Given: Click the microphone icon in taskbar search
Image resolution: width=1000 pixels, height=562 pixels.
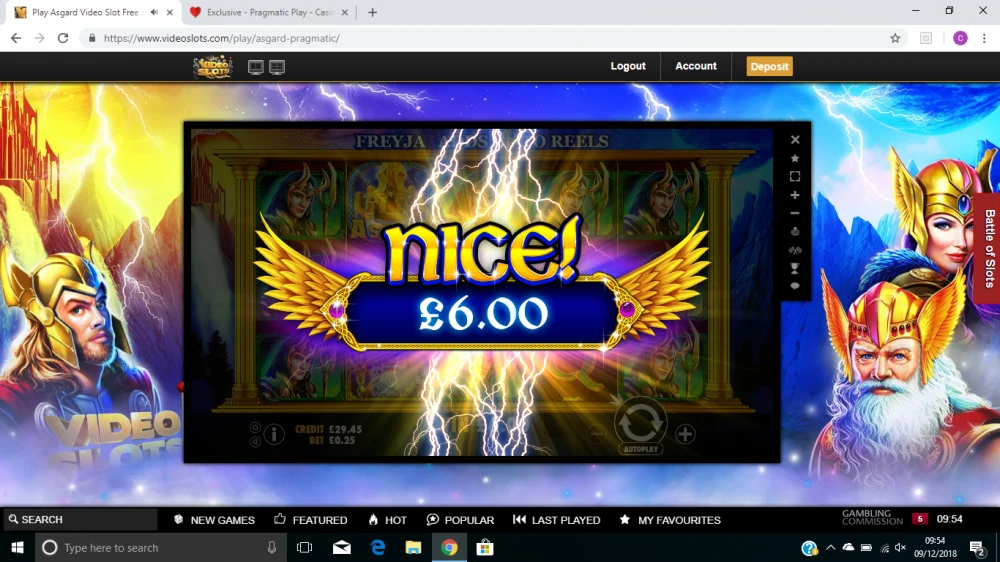Looking at the screenshot, I should click(272, 548).
